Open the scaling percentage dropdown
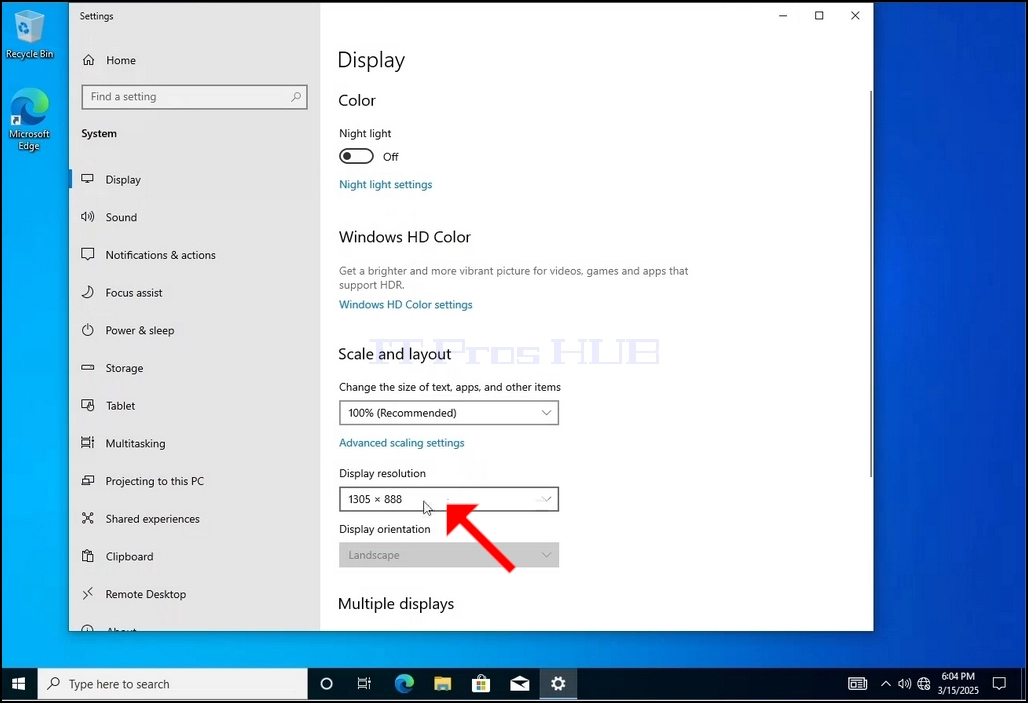Screen dimensions: 1028x703 448,412
